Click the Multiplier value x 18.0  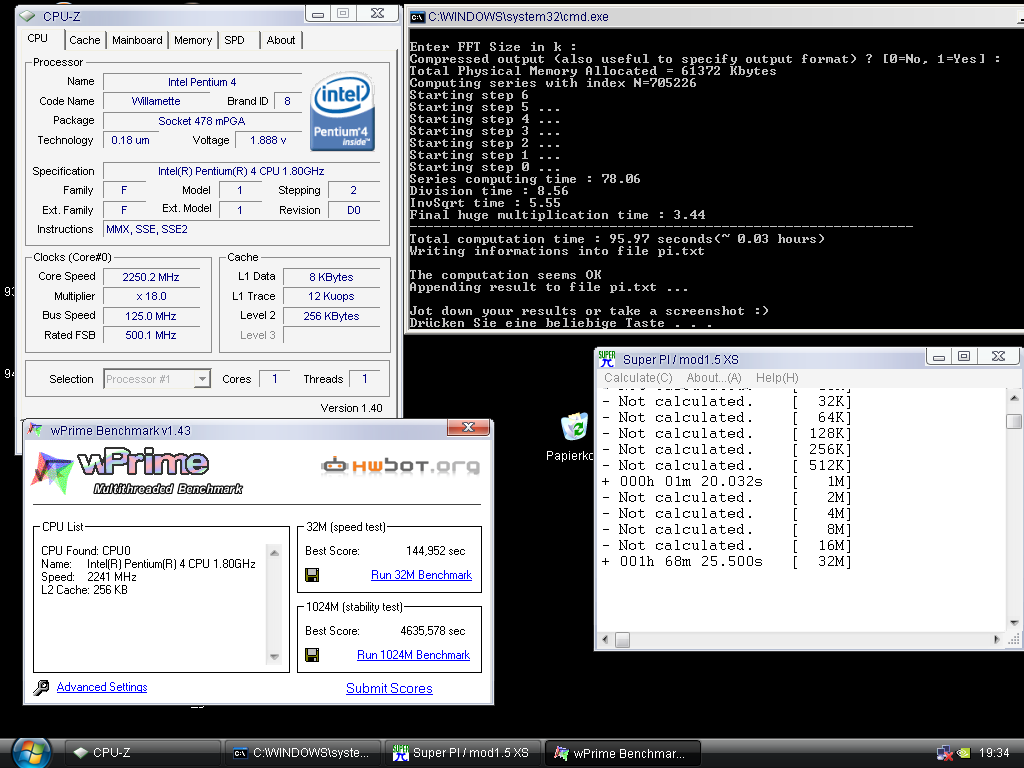[151, 296]
